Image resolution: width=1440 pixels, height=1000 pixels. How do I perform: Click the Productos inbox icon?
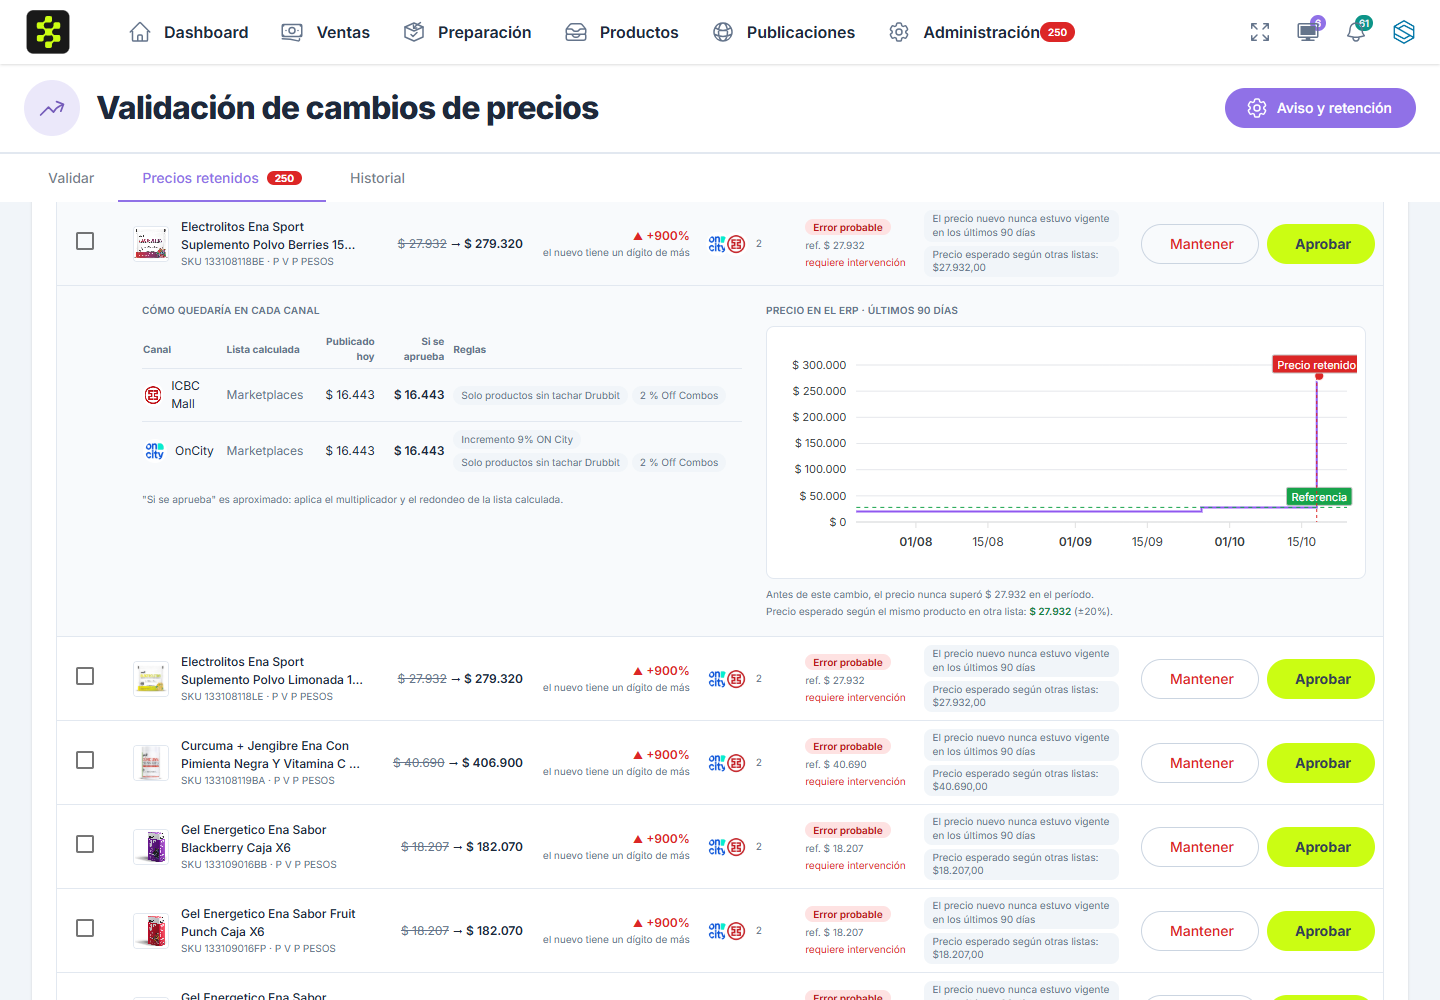[x=576, y=32]
